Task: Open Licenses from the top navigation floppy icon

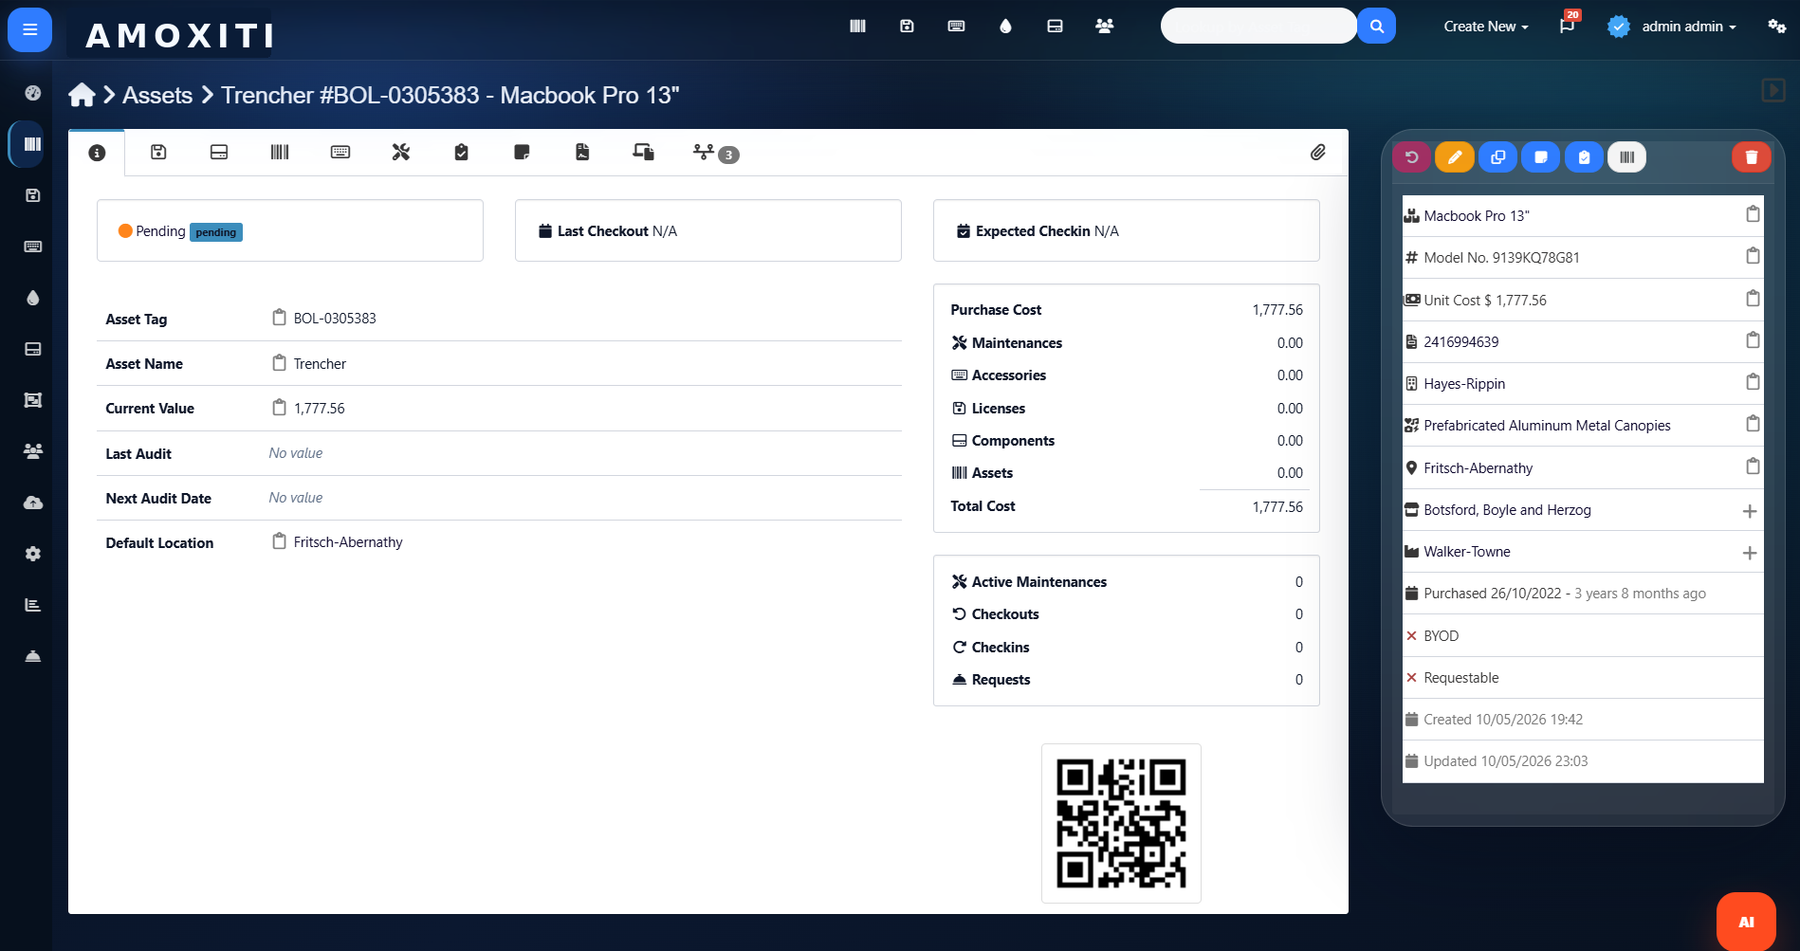Action: [907, 26]
